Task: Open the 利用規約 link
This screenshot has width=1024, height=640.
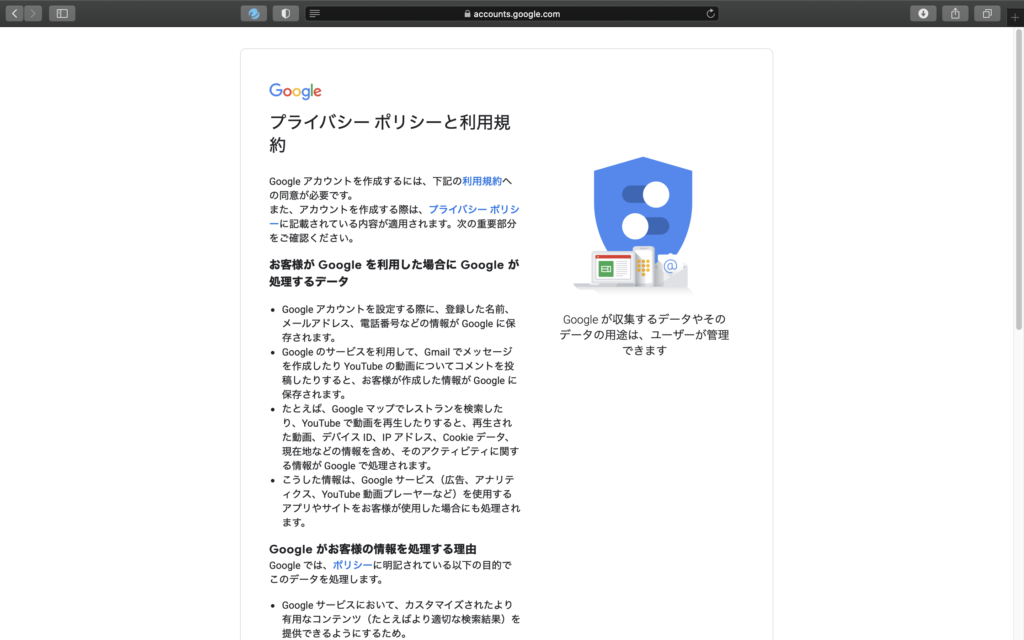Action: click(482, 181)
